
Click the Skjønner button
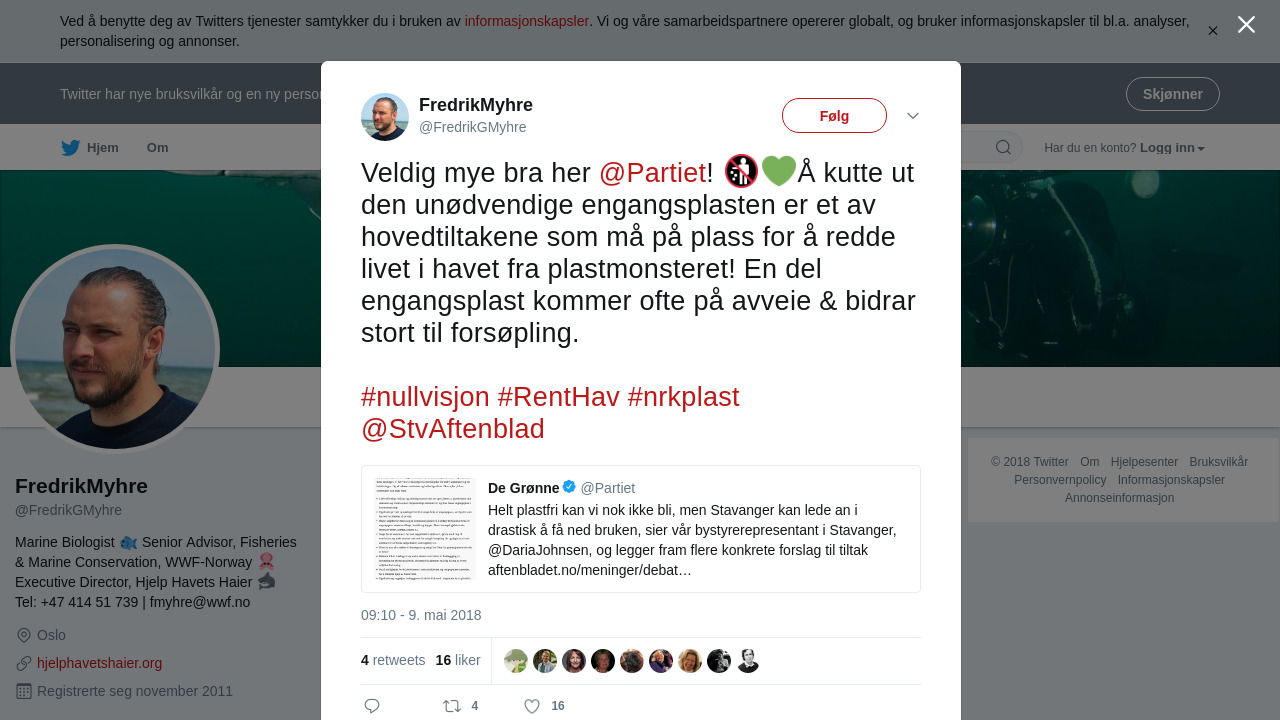(x=1173, y=94)
